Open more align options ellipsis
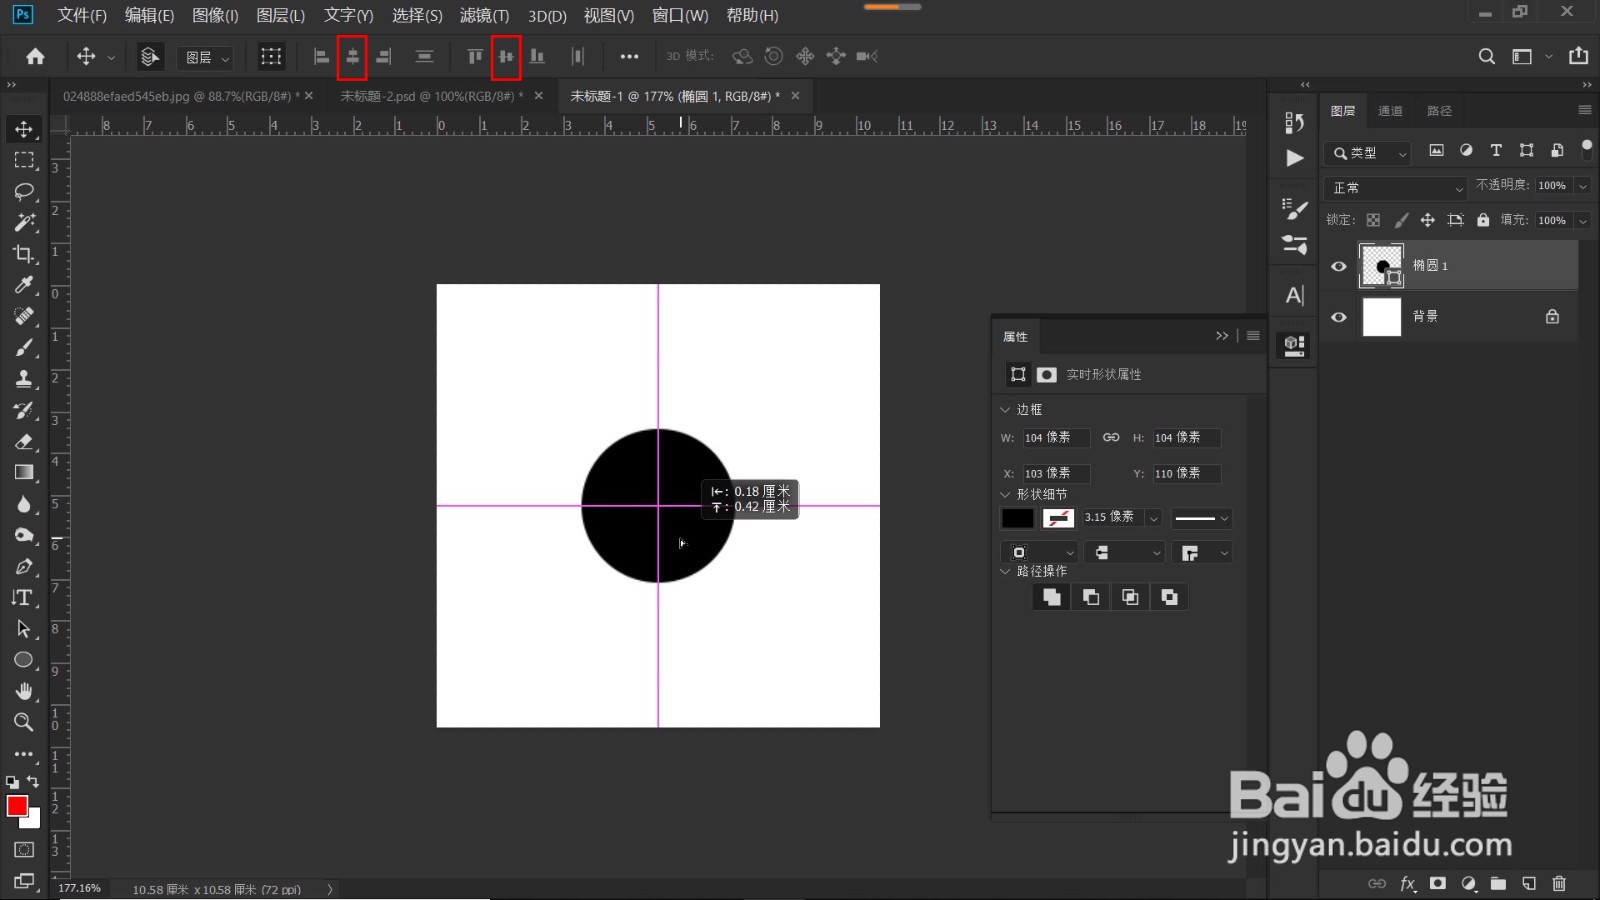The width and height of the screenshot is (1600, 900). [x=629, y=57]
